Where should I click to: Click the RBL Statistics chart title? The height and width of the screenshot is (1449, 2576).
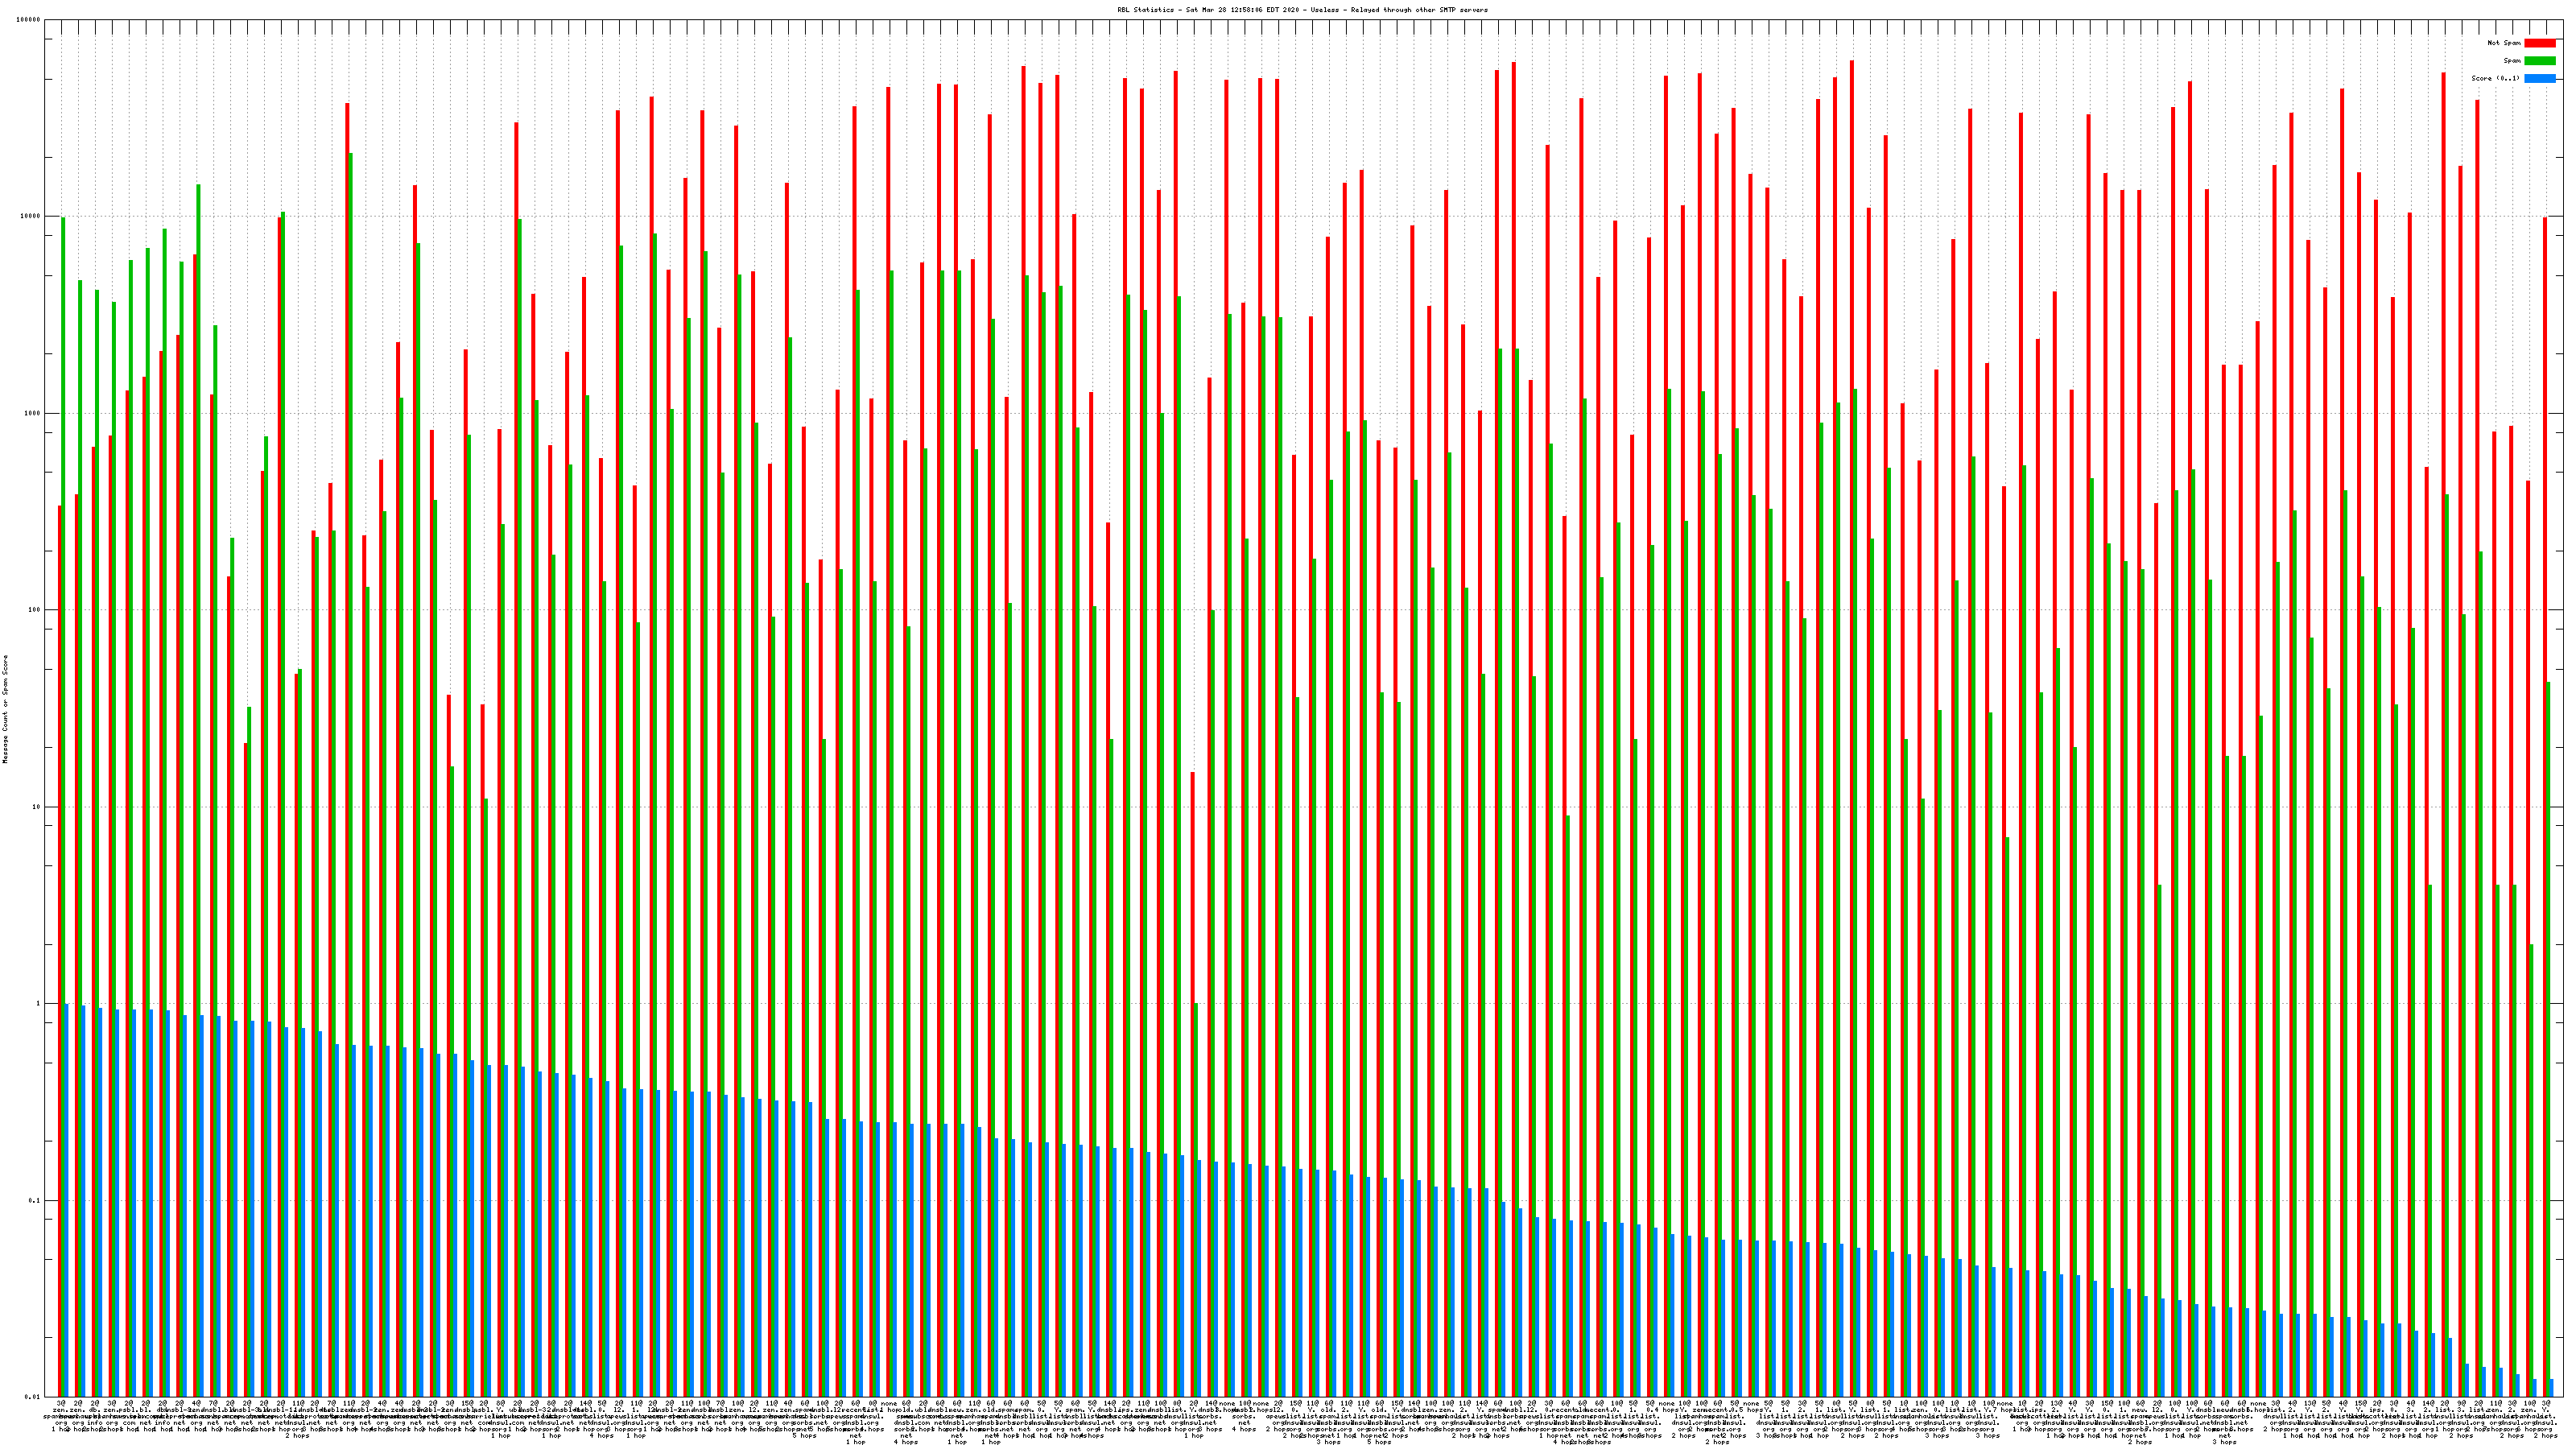1302,10
